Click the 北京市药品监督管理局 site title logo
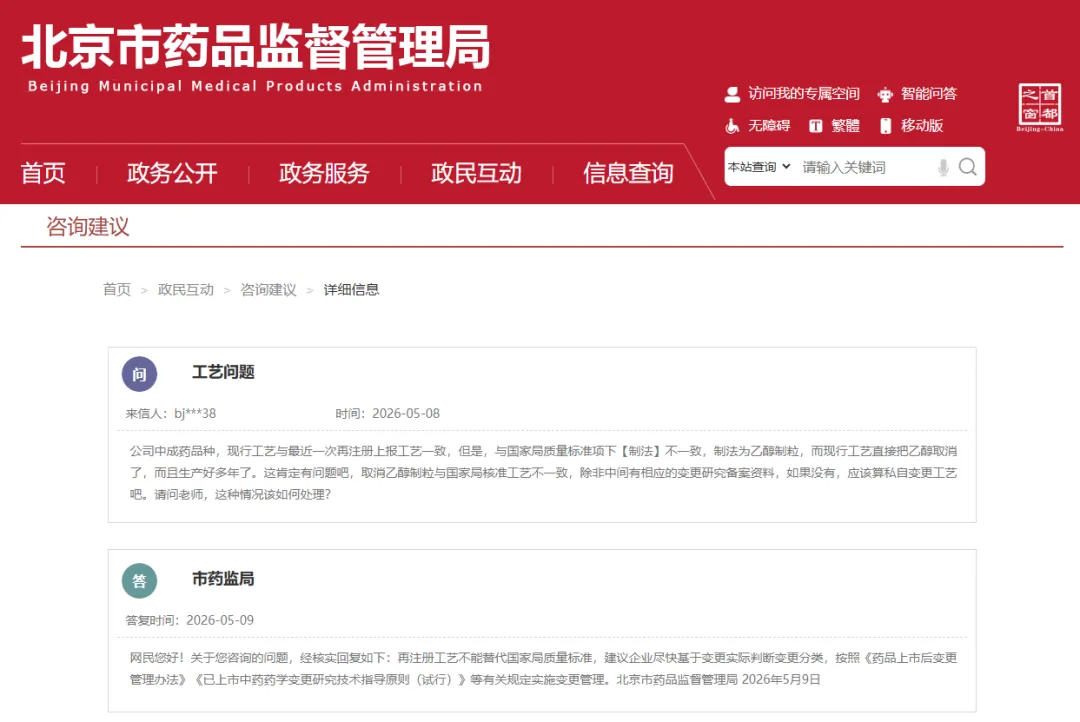The width and height of the screenshot is (1080, 722). (256, 47)
